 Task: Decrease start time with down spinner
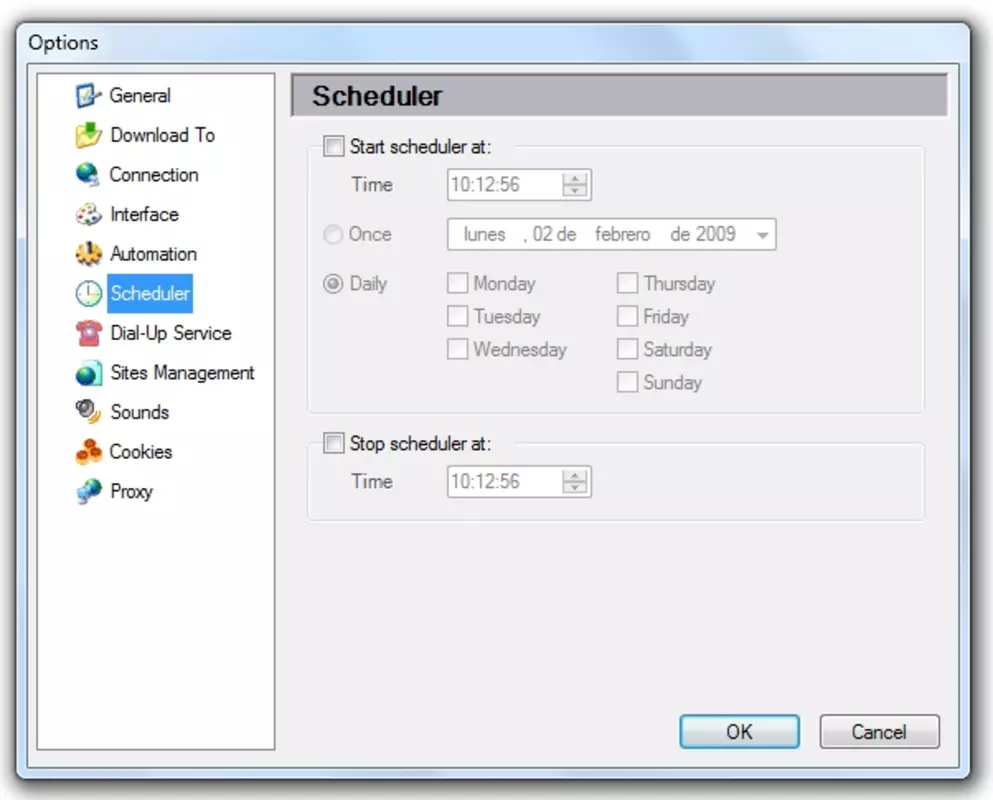(574, 191)
